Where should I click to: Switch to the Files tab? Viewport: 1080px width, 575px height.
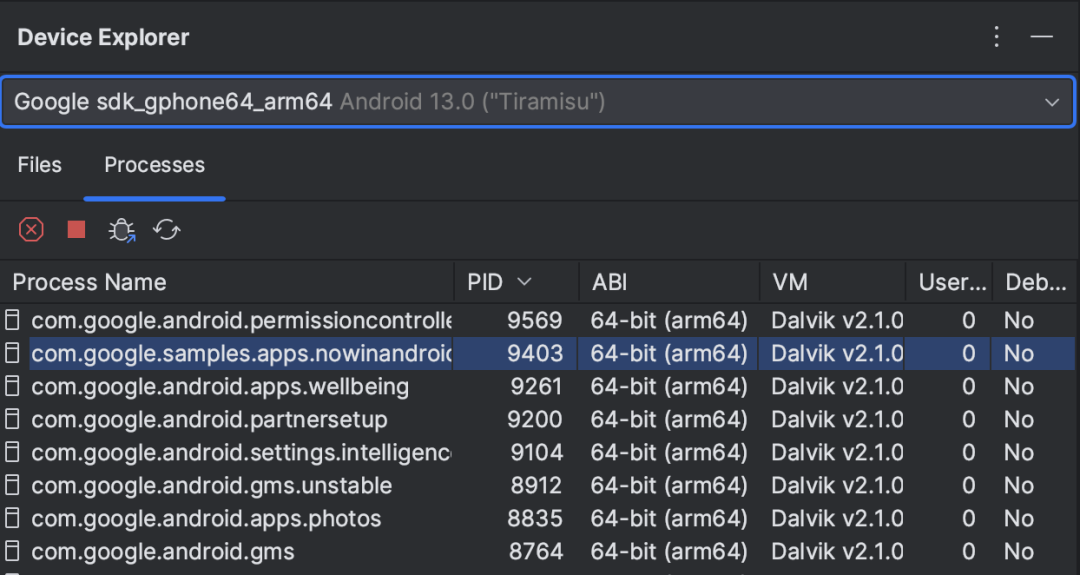tap(39, 165)
